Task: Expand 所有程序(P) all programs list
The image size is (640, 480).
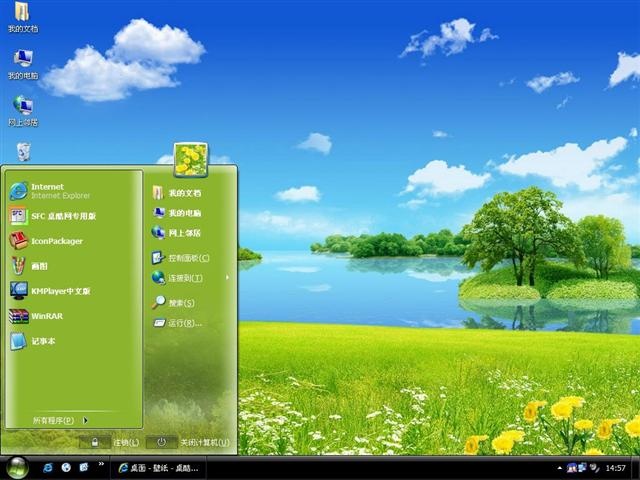Action: coord(60,420)
